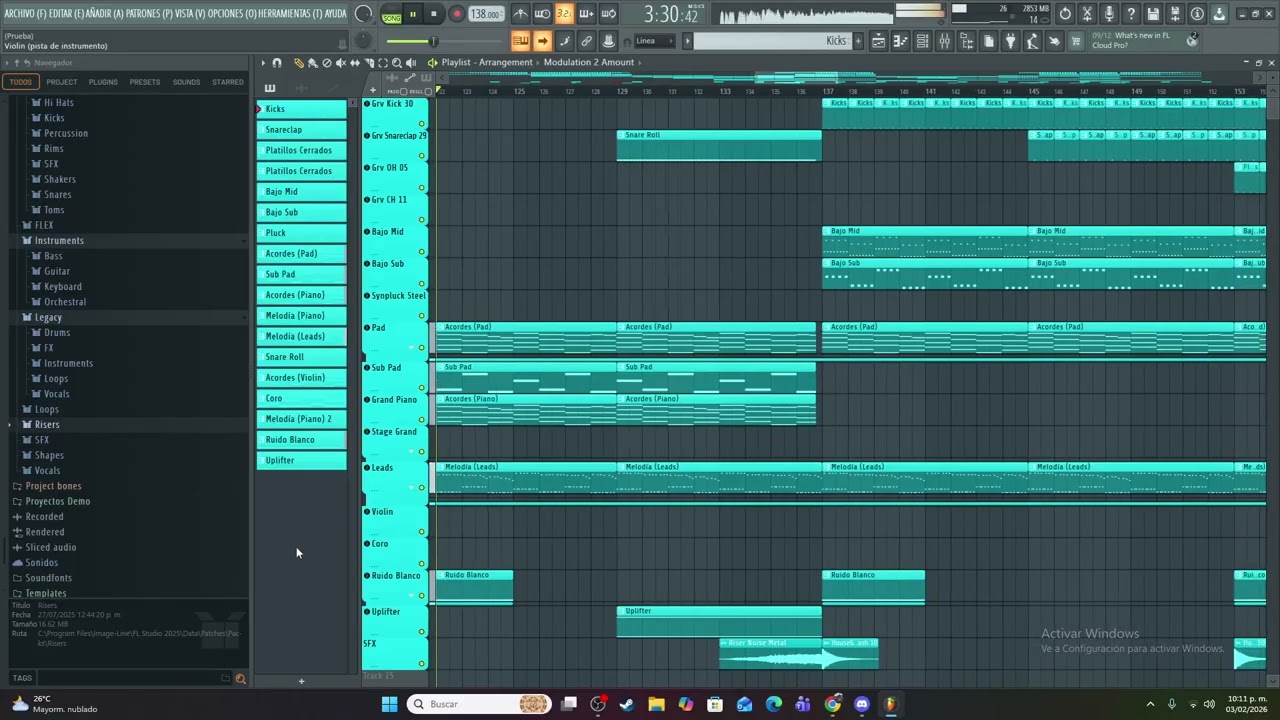Toggle loop recording icon

click(608, 14)
